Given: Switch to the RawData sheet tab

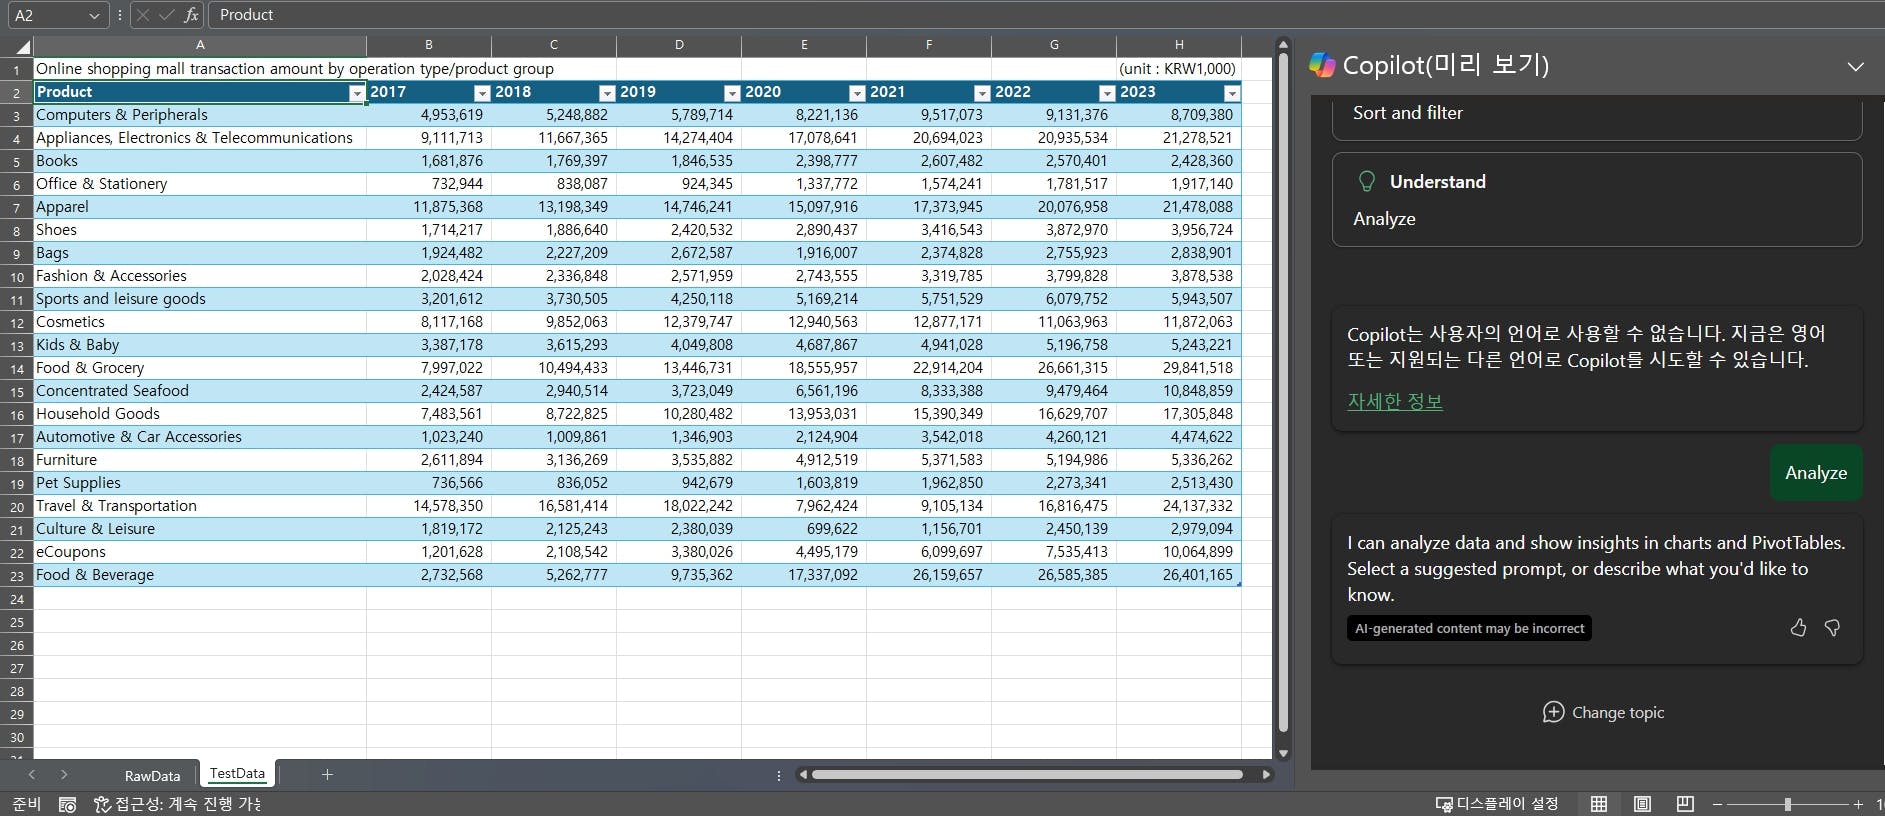Looking at the screenshot, I should pos(152,775).
